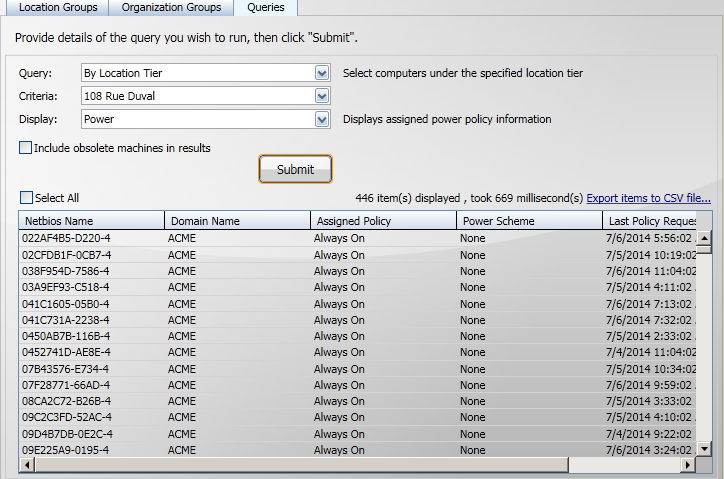Screen dimensions: 724x479
Task: Switch to the Organization Groups tab
Action: click(171, 8)
